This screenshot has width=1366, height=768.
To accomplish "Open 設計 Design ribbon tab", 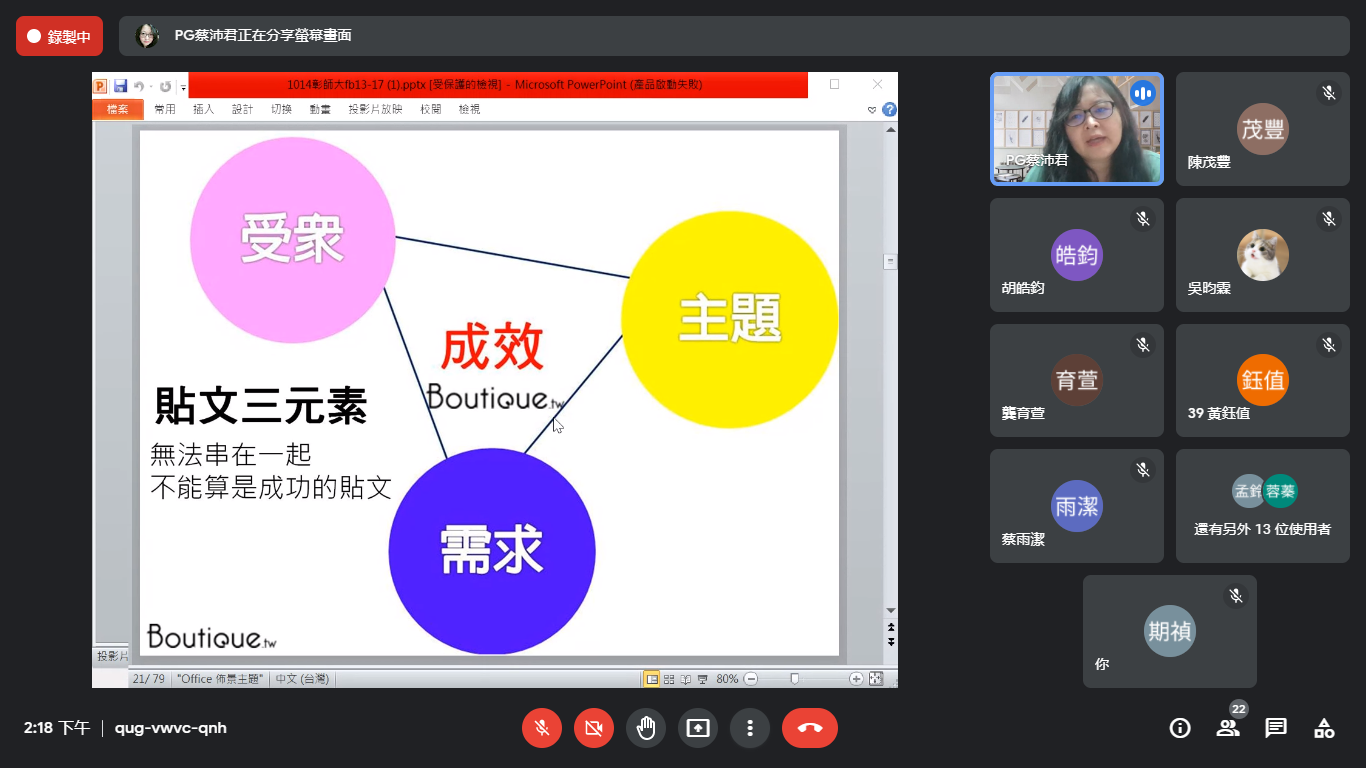I will [x=243, y=109].
